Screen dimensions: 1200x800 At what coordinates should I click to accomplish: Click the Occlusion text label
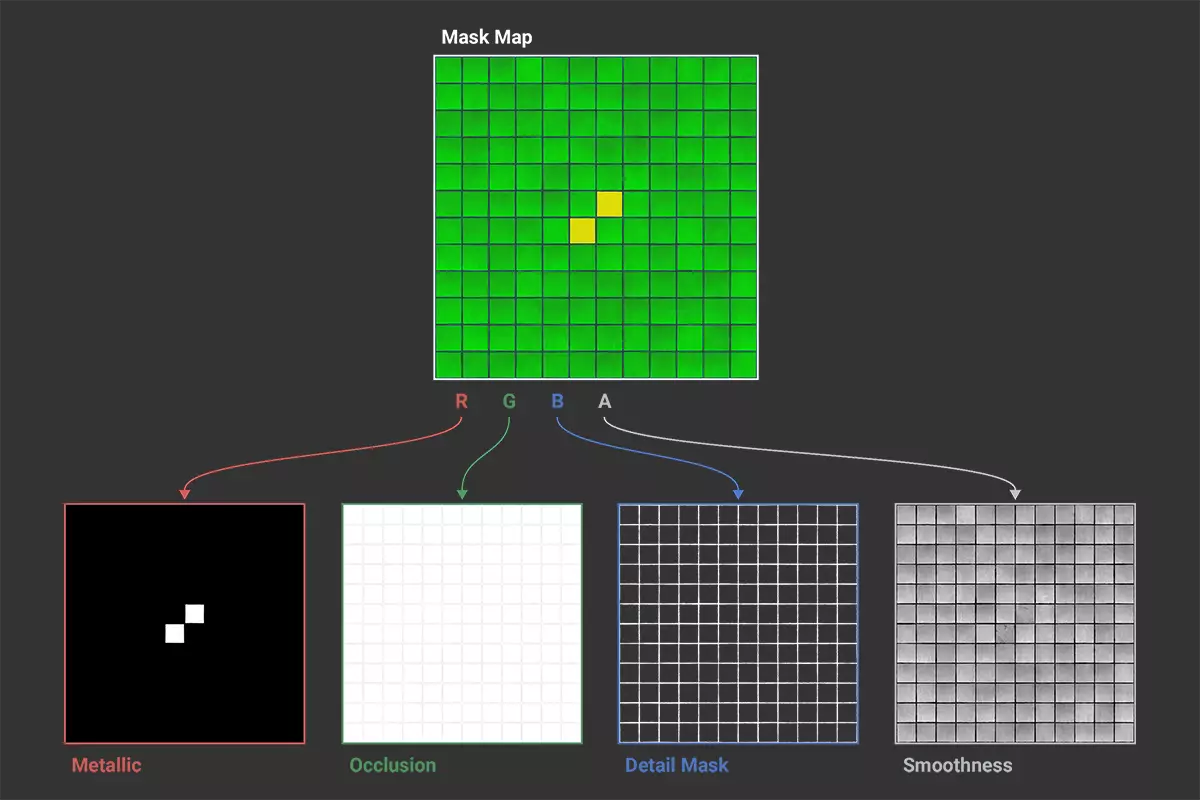click(x=392, y=766)
